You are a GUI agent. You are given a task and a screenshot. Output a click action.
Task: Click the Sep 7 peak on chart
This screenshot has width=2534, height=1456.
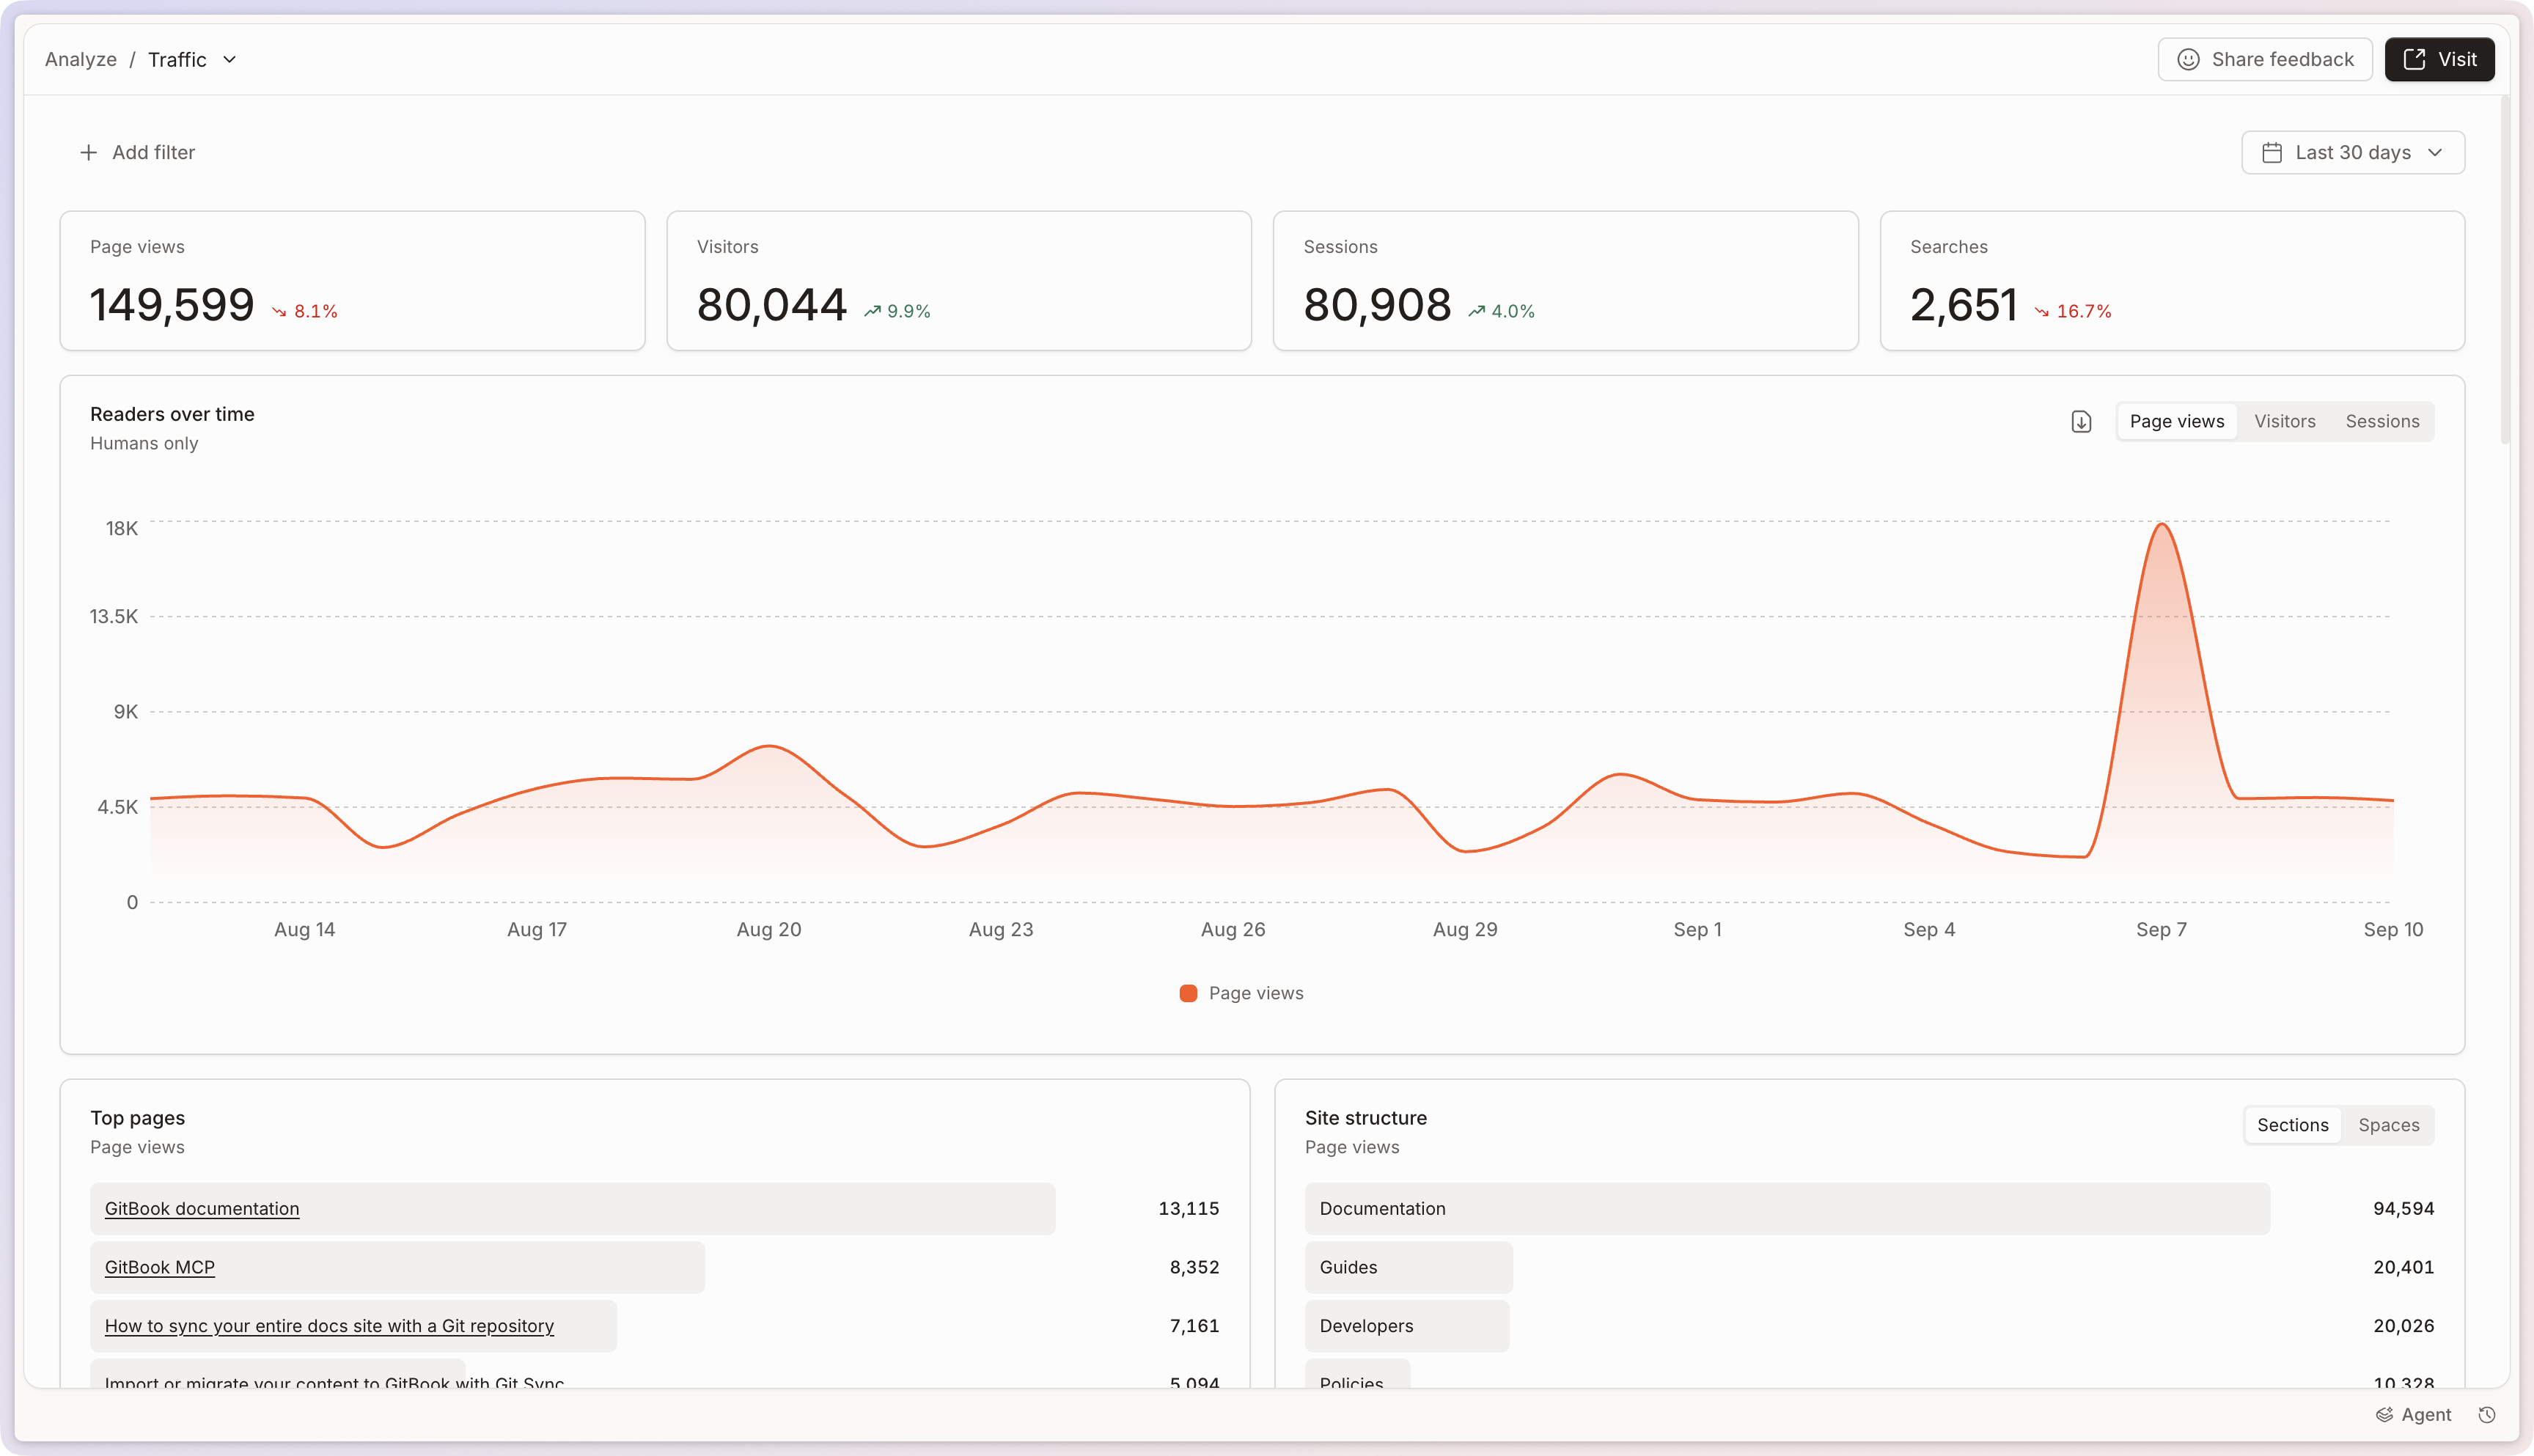(x=2162, y=524)
